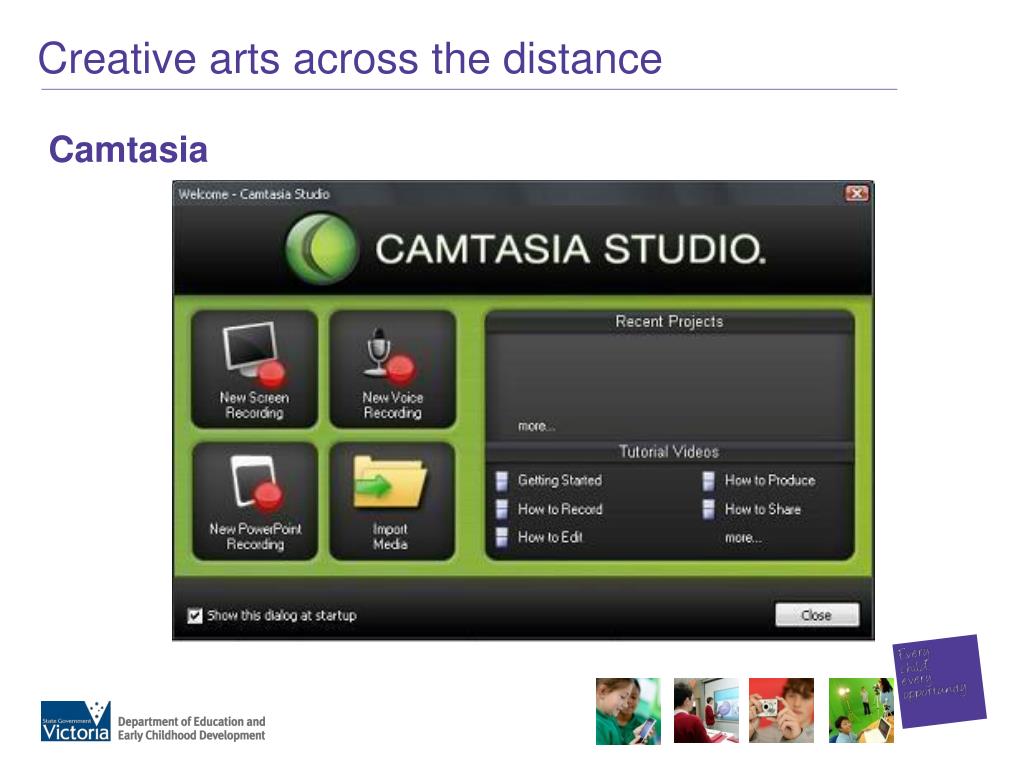
Task: Close the welcome window with the red X
Action: [x=857, y=193]
